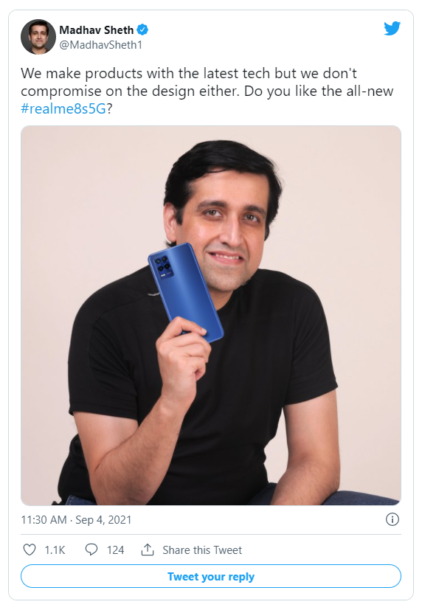422x610 pixels.
Task: Click the camera module on the blue phone
Action: 164,265
